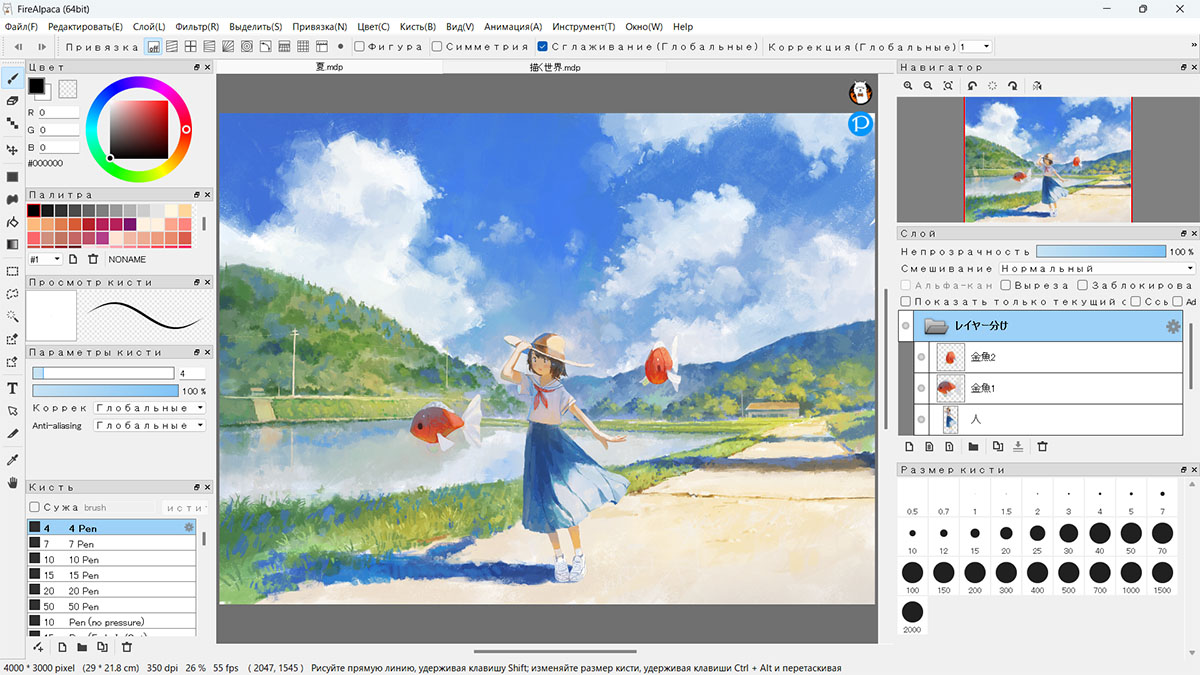Hide the 金魚1 layer
Image resolution: width=1200 pixels, height=675 pixels.
tap(921, 387)
